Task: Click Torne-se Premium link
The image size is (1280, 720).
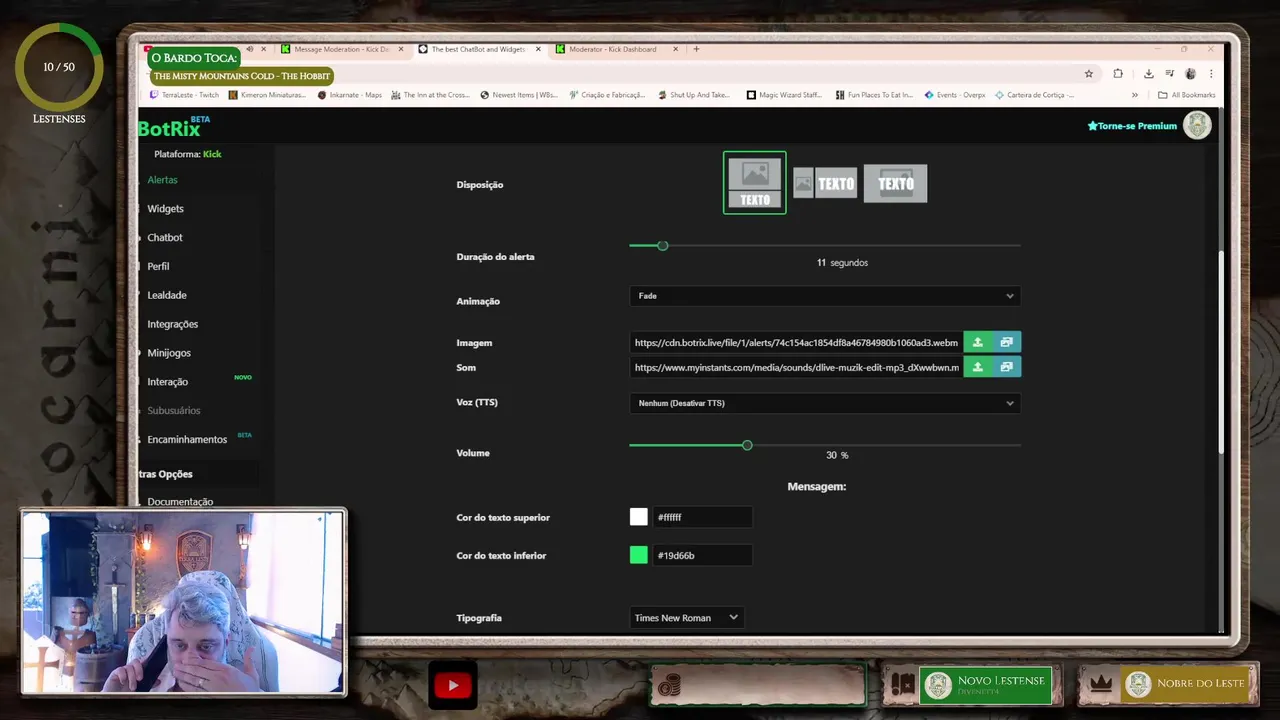Action: pyautogui.click(x=1132, y=126)
